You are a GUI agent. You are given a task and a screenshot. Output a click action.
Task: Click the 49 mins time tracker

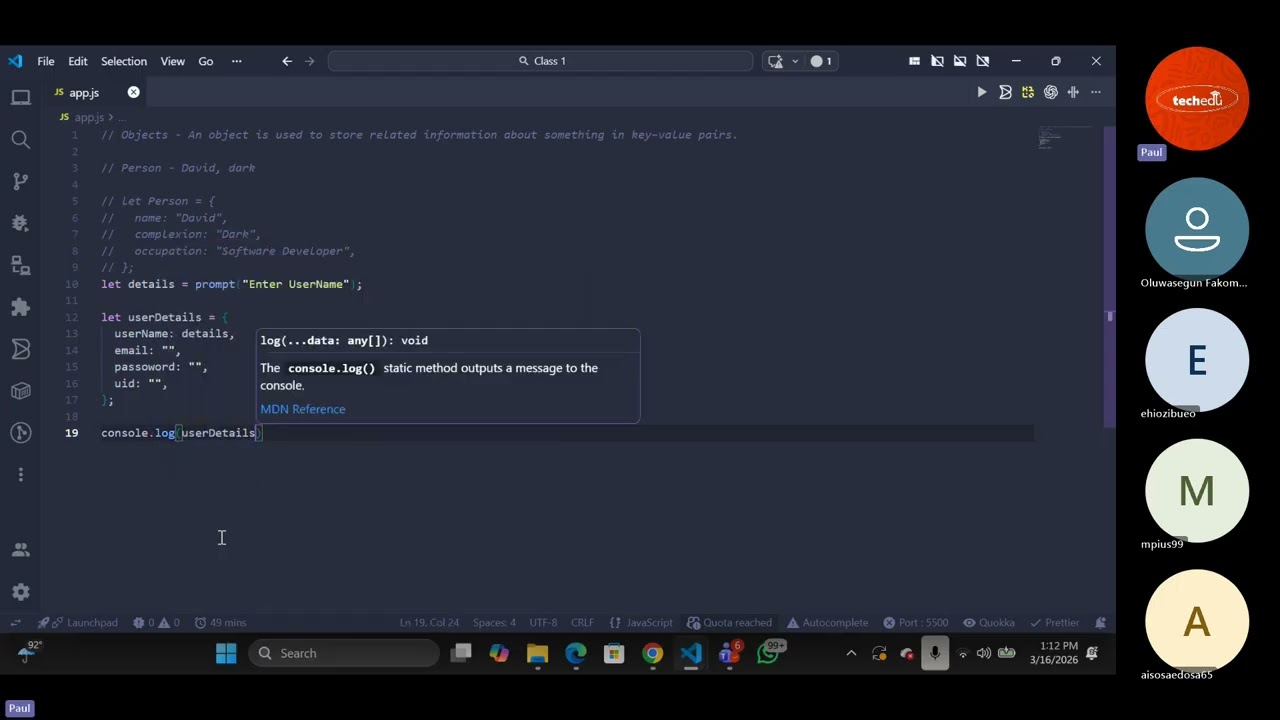coord(220,623)
